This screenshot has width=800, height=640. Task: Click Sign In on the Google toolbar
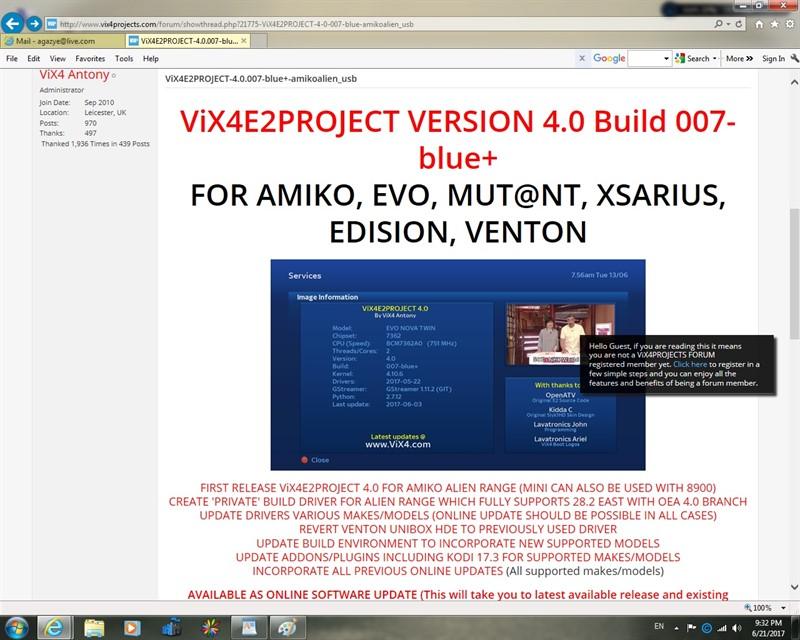pyautogui.click(x=773, y=59)
